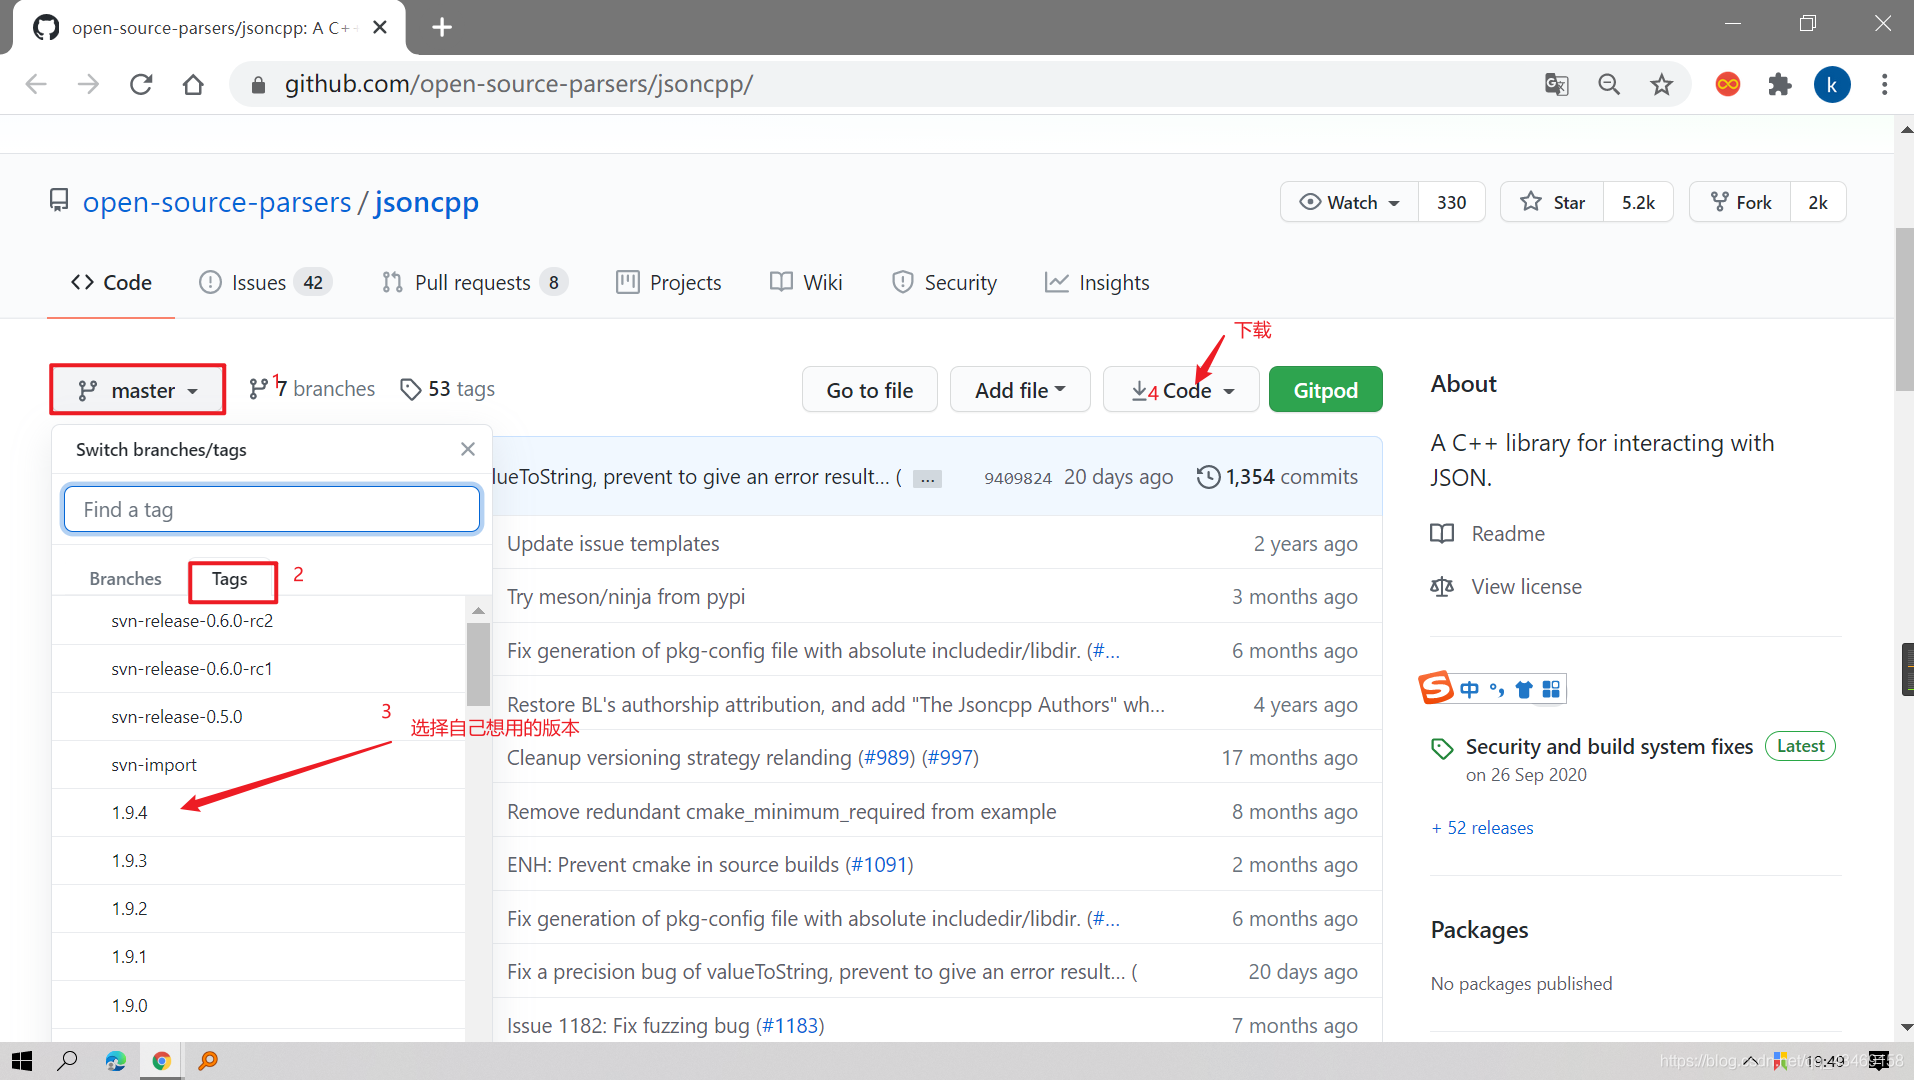The width and height of the screenshot is (1914, 1080).
Task: Open the View license link
Action: point(1506,587)
